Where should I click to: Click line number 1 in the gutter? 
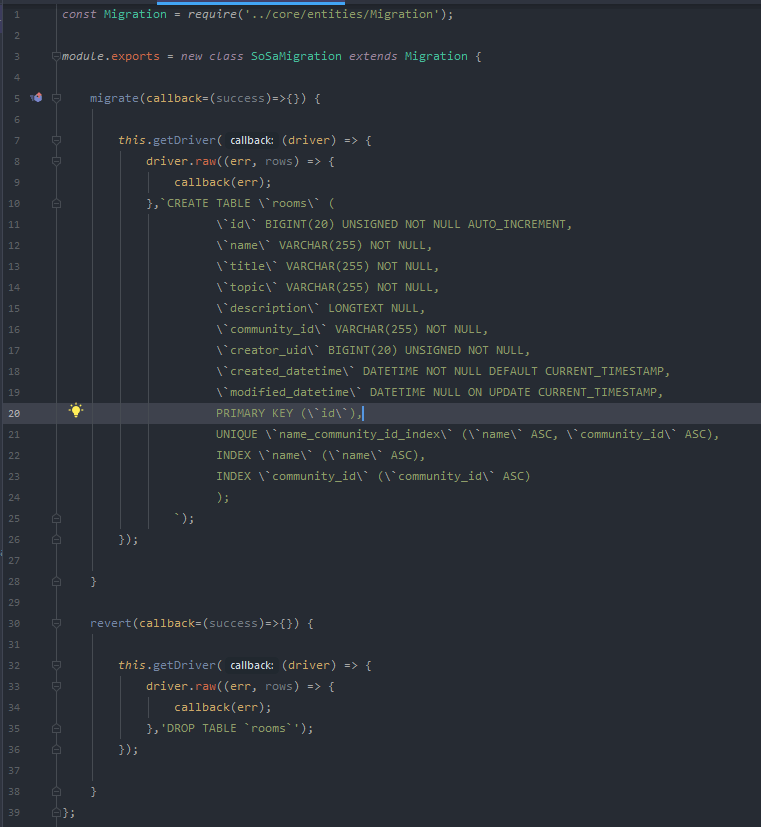[17, 14]
